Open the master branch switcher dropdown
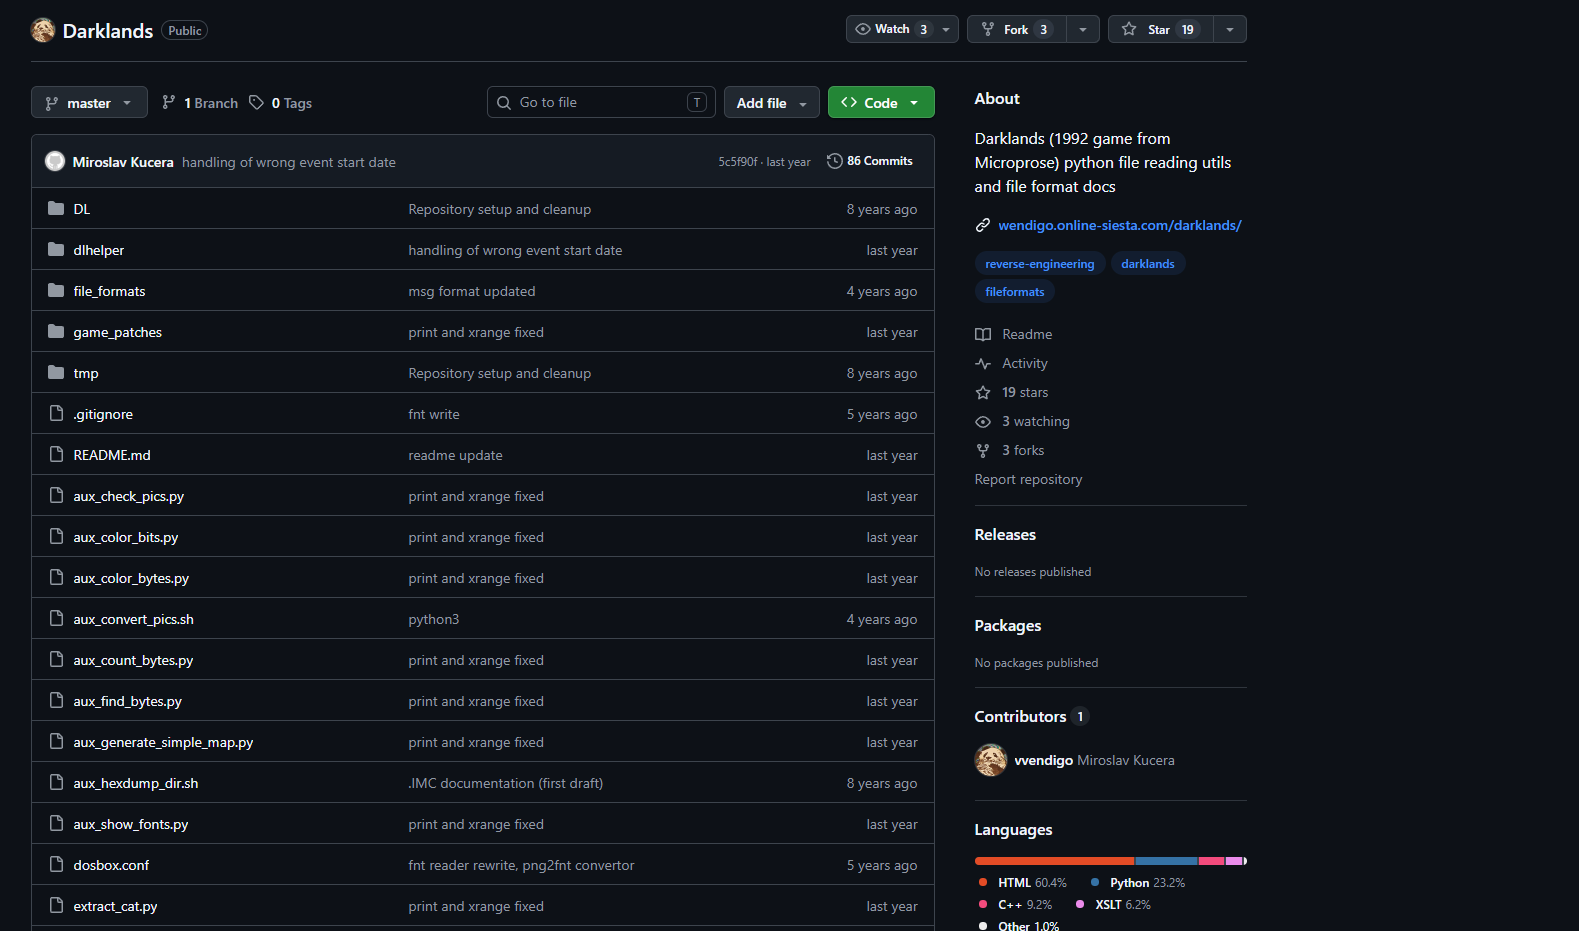The width and height of the screenshot is (1579, 931). coord(89,102)
